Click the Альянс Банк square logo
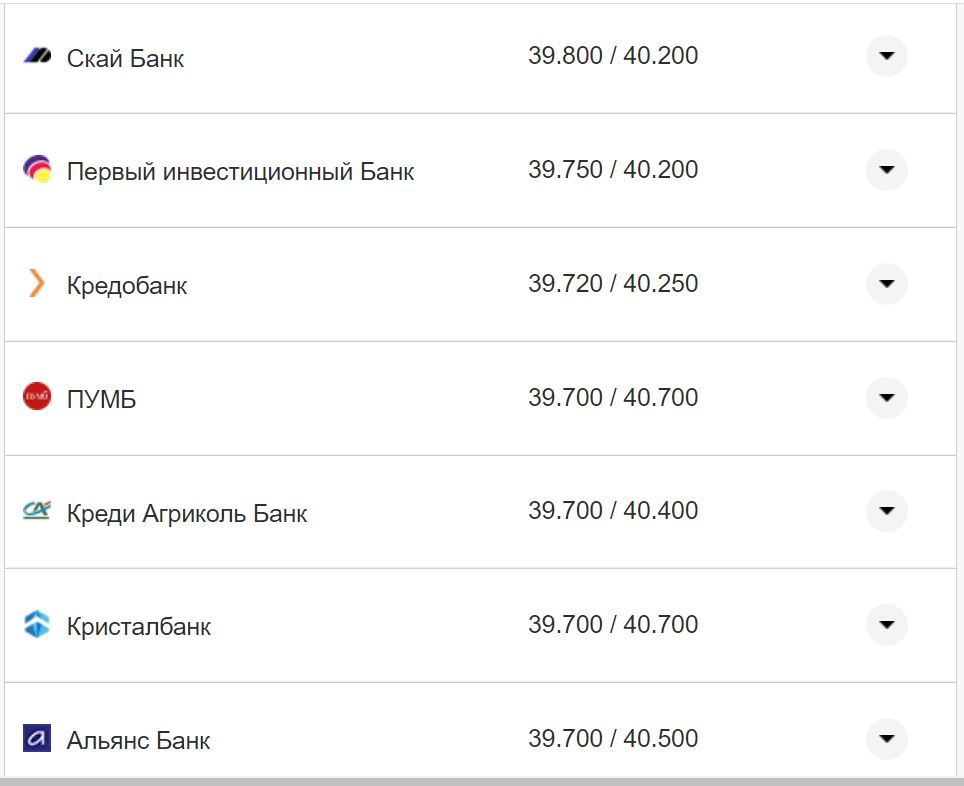The height and width of the screenshot is (786, 964). point(37,740)
